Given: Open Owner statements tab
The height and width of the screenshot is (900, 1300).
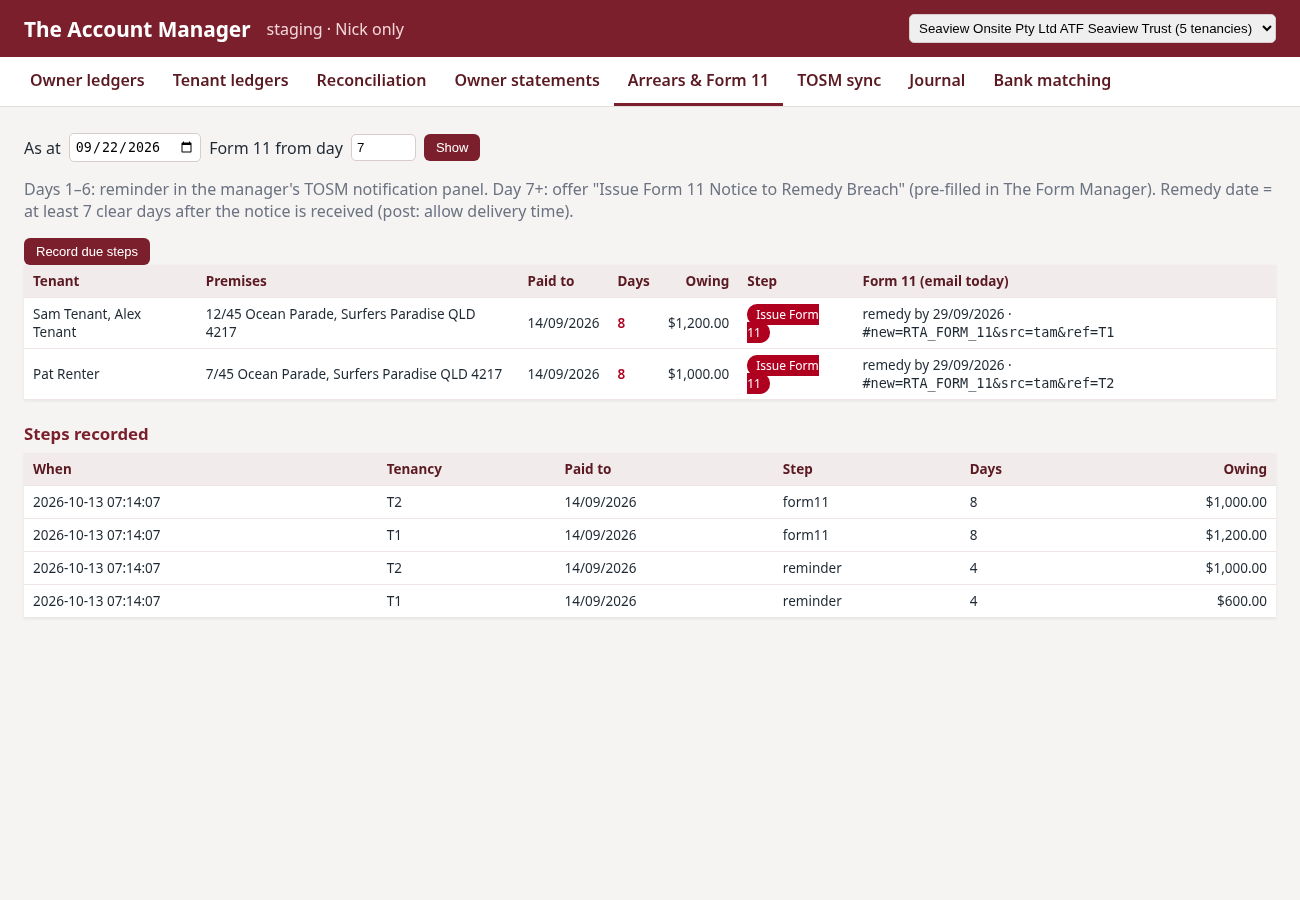Looking at the screenshot, I should click(527, 81).
